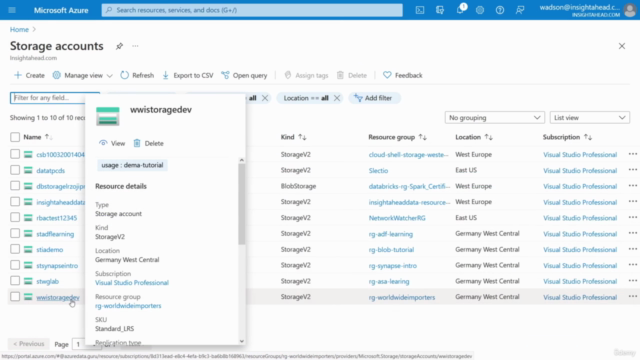The height and width of the screenshot is (360, 640).
Task: Open the List view dropdown
Action: (589, 118)
